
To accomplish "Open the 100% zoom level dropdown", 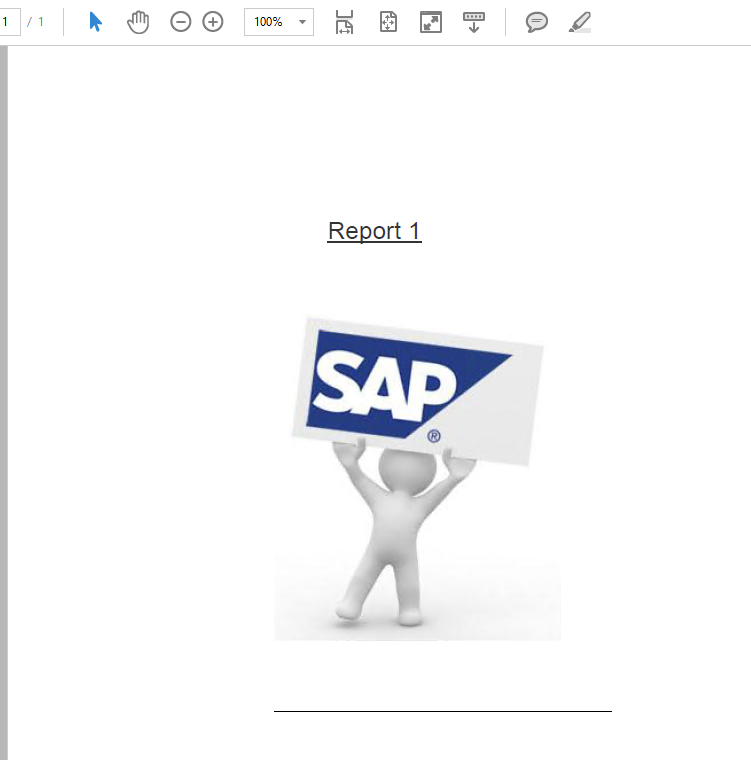I will [302, 22].
